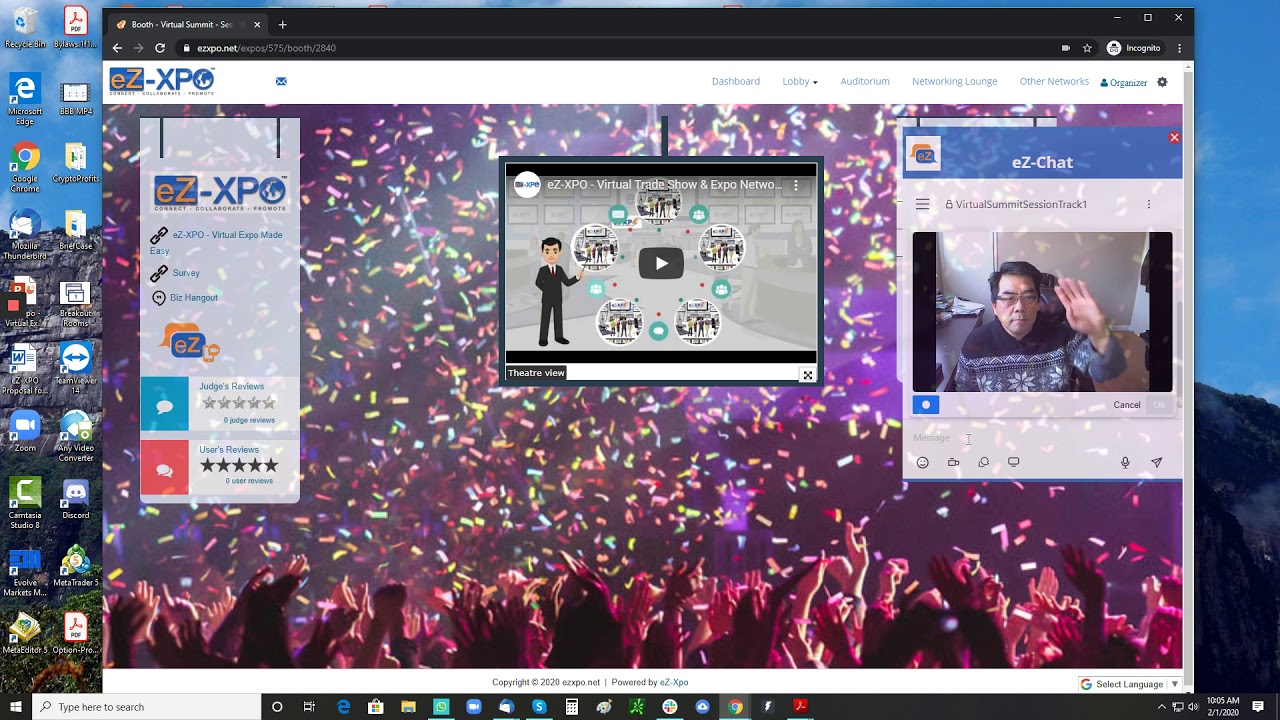Close the Booth - Virtual Summit tab
Viewport: 1280px width, 720px height.
(257, 24)
